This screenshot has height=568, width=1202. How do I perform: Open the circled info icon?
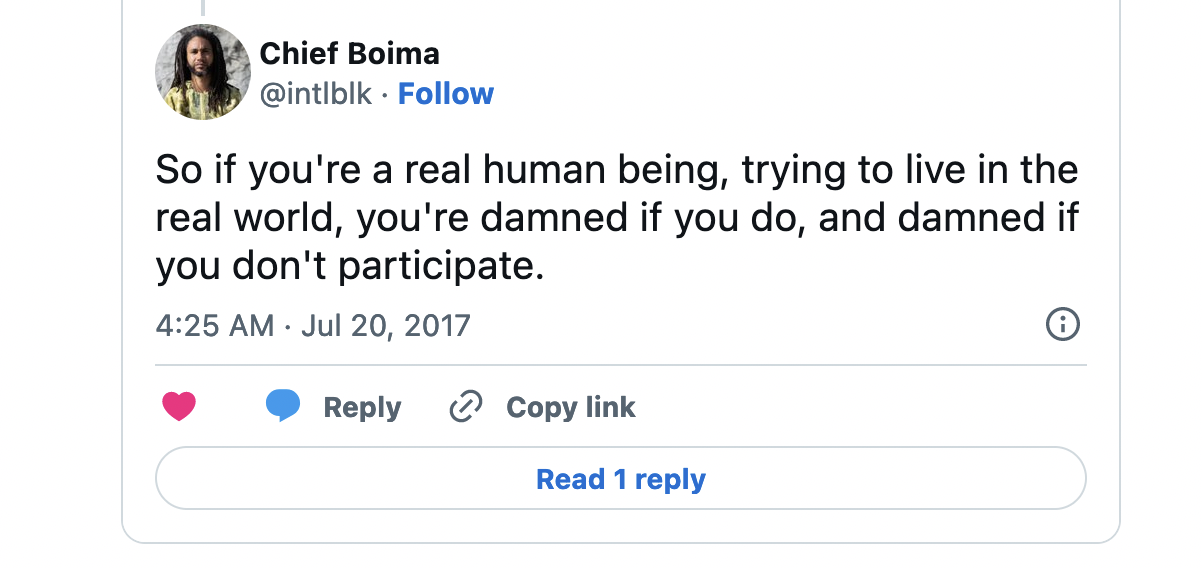(x=1062, y=324)
